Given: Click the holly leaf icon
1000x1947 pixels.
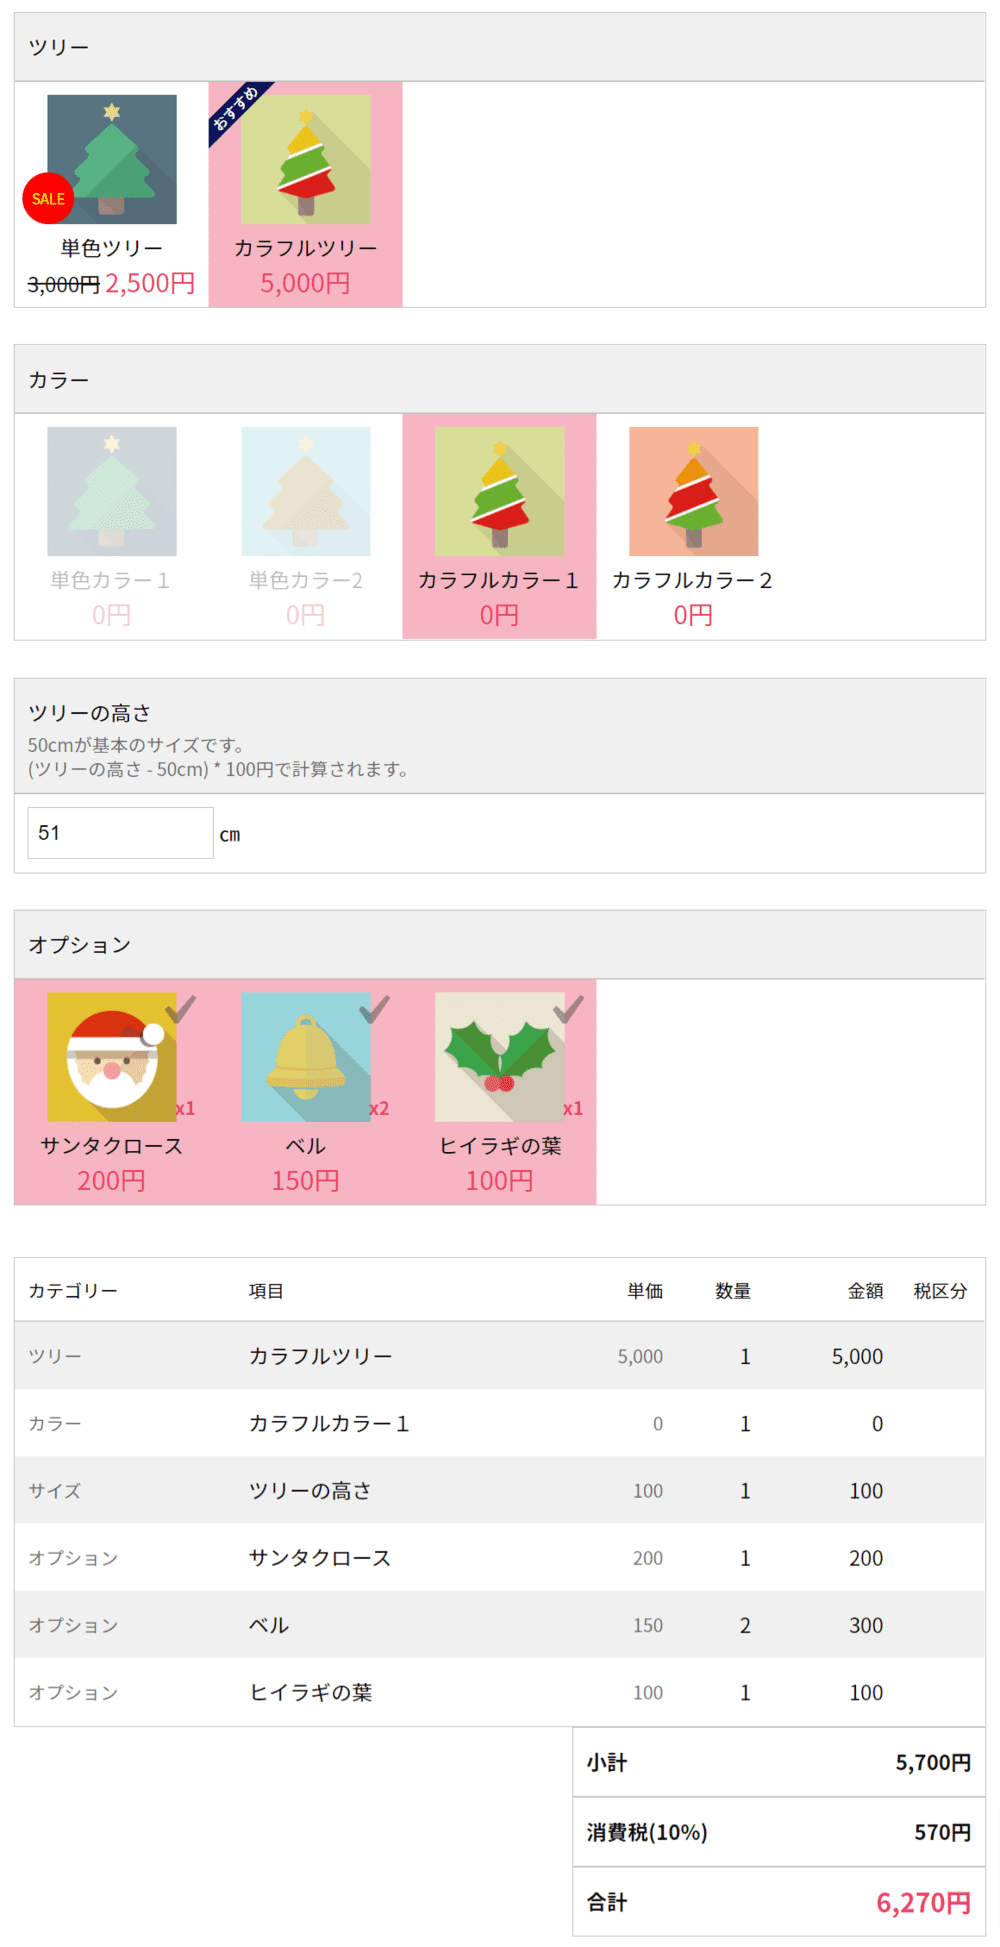Looking at the screenshot, I should 500,1057.
